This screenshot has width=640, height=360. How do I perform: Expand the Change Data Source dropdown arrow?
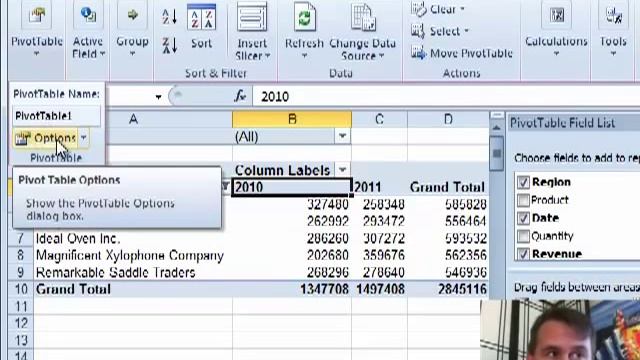point(382,56)
